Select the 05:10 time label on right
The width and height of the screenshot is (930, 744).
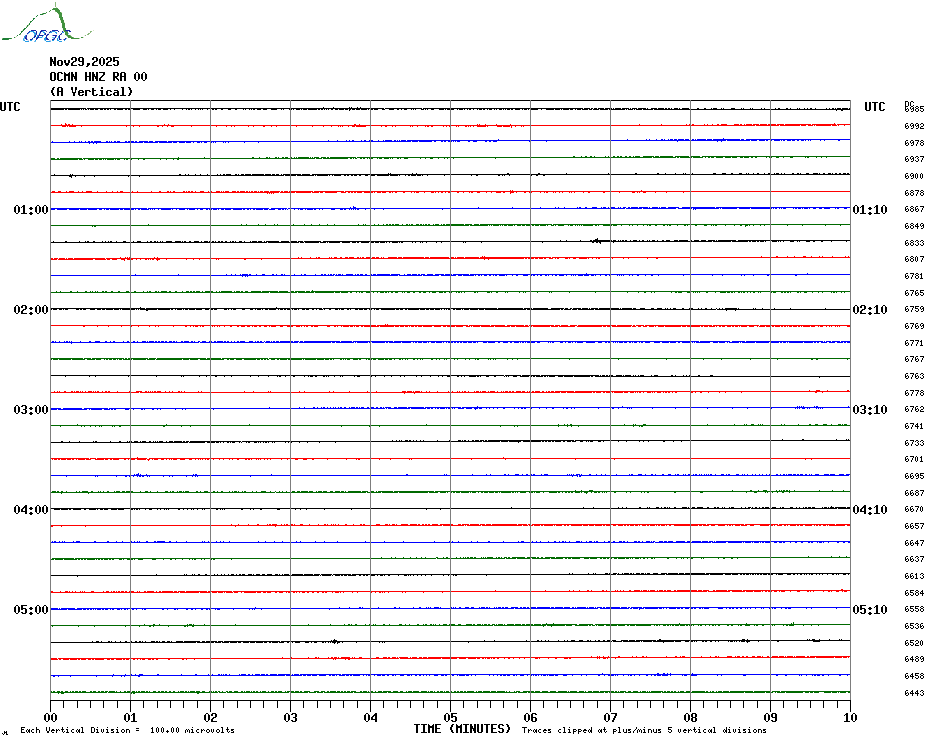pyautogui.click(x=869, y=610)
